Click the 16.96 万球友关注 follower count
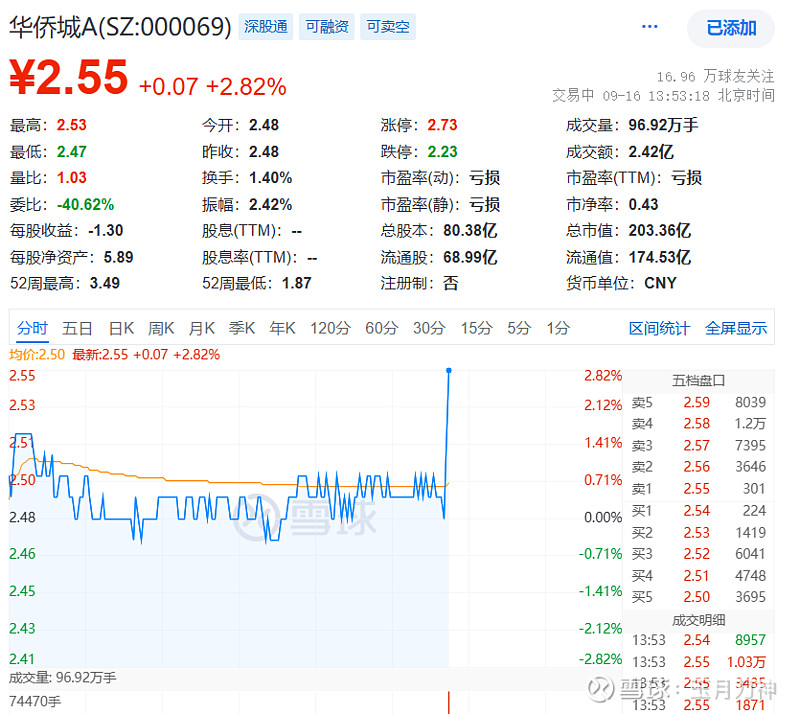 click(715, 77)
